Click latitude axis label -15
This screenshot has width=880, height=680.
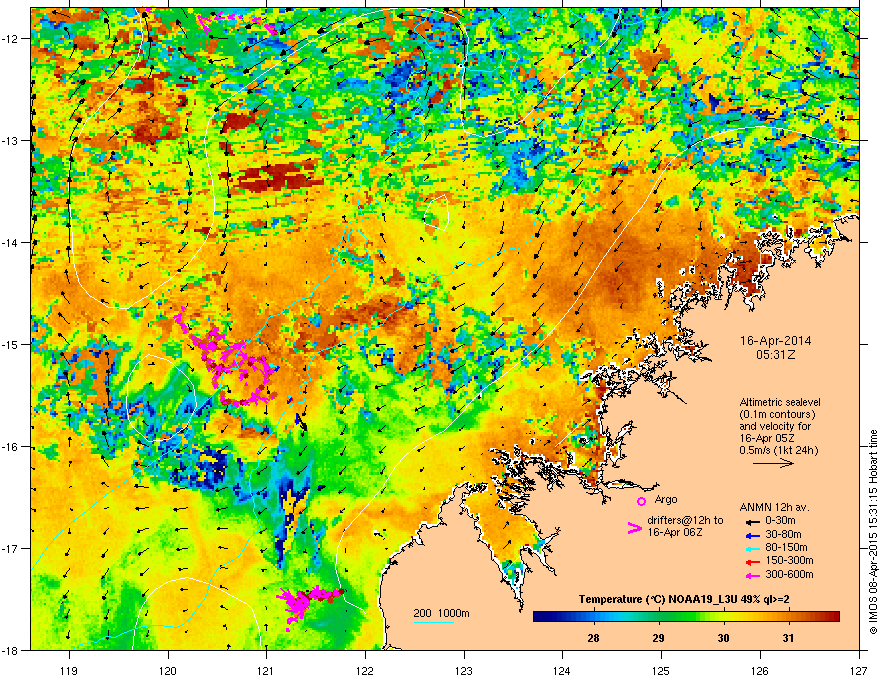(x=10, y=344)
